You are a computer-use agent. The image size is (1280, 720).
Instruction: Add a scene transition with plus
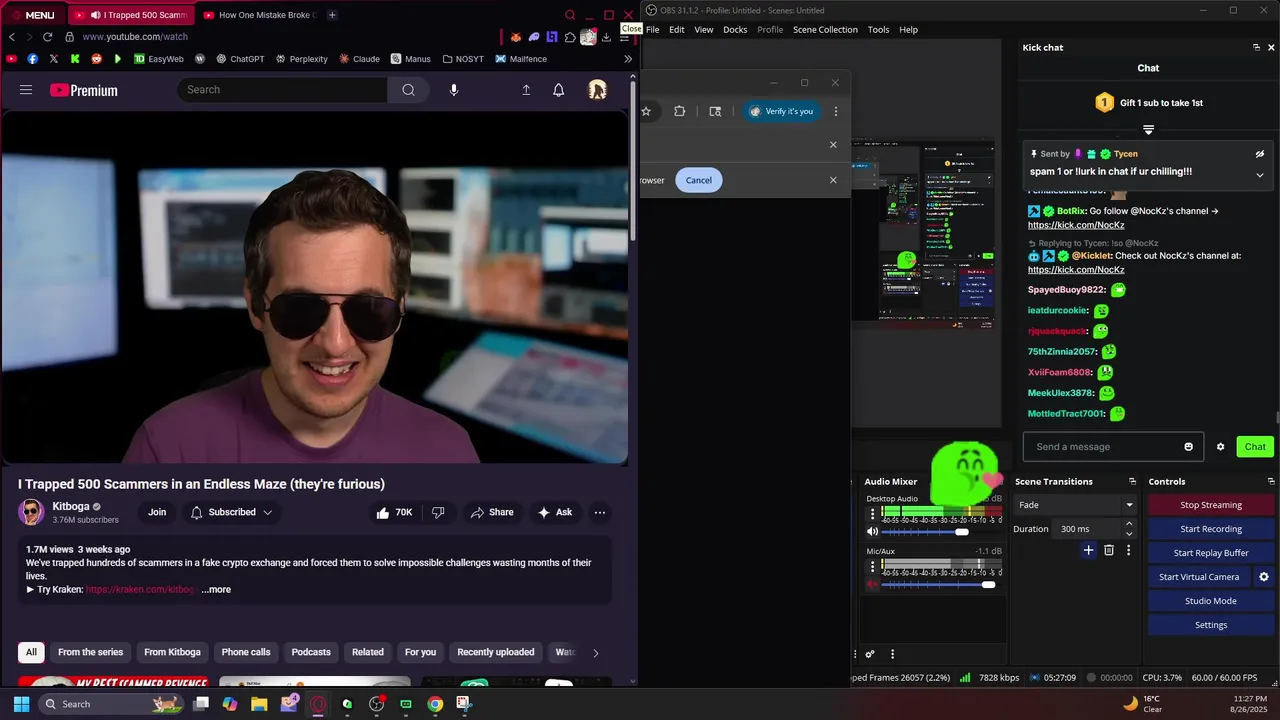(1089, 550)
